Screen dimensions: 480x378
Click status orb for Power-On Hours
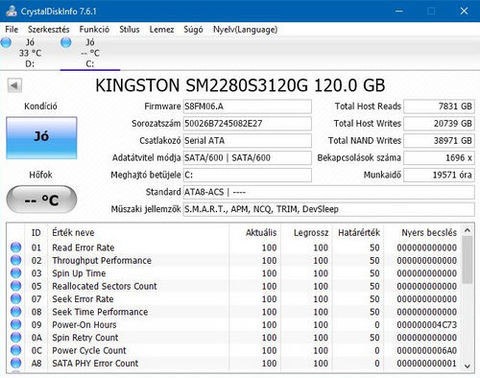(x=16, y=324)
